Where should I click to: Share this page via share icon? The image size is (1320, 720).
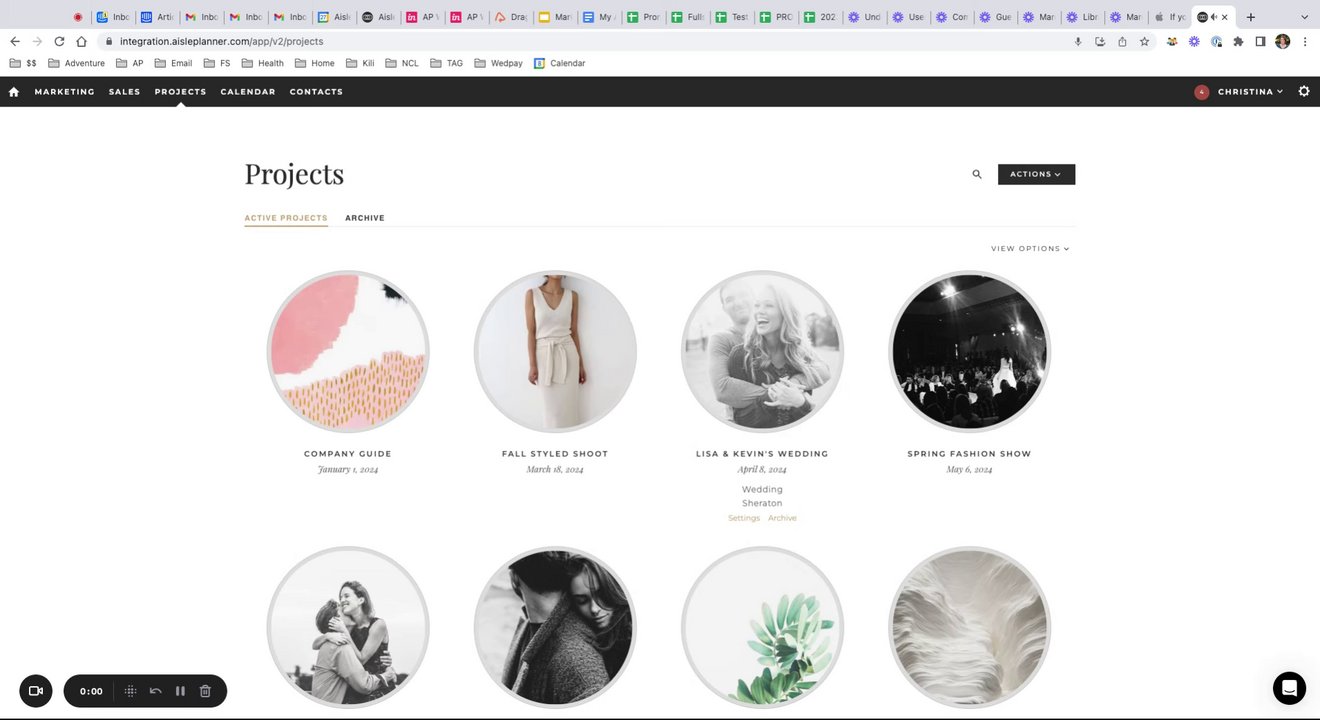tap(1122, 41)
